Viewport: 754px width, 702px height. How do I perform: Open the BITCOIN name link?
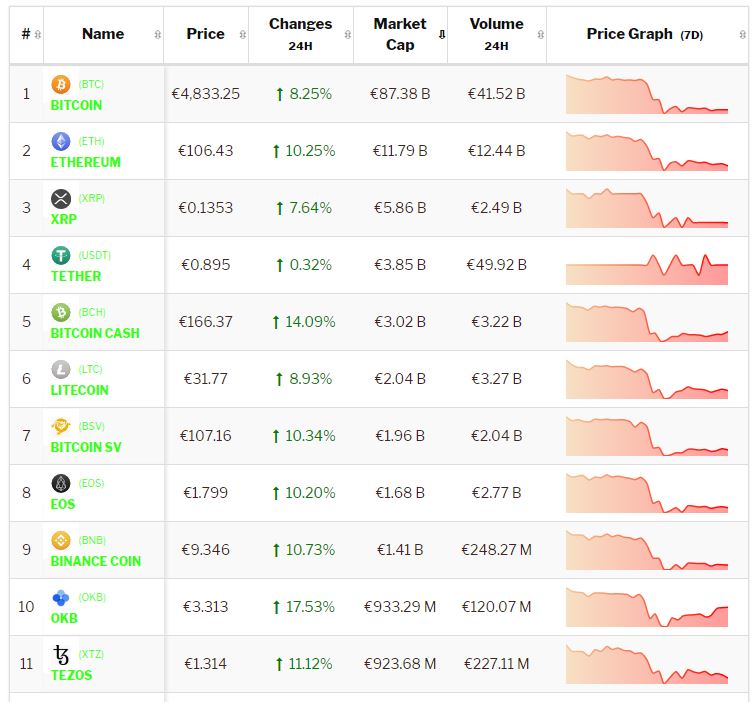(76, 105)
